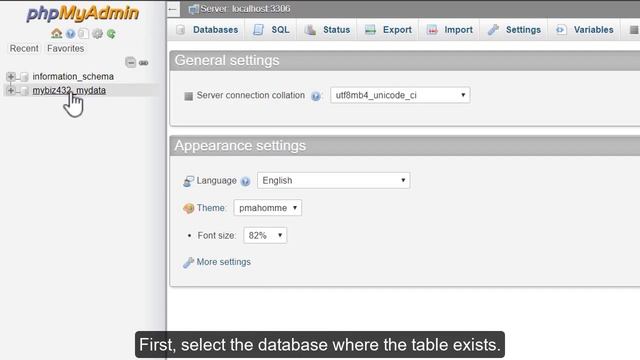Click the Appearance settings heading

tap(240, 146)
